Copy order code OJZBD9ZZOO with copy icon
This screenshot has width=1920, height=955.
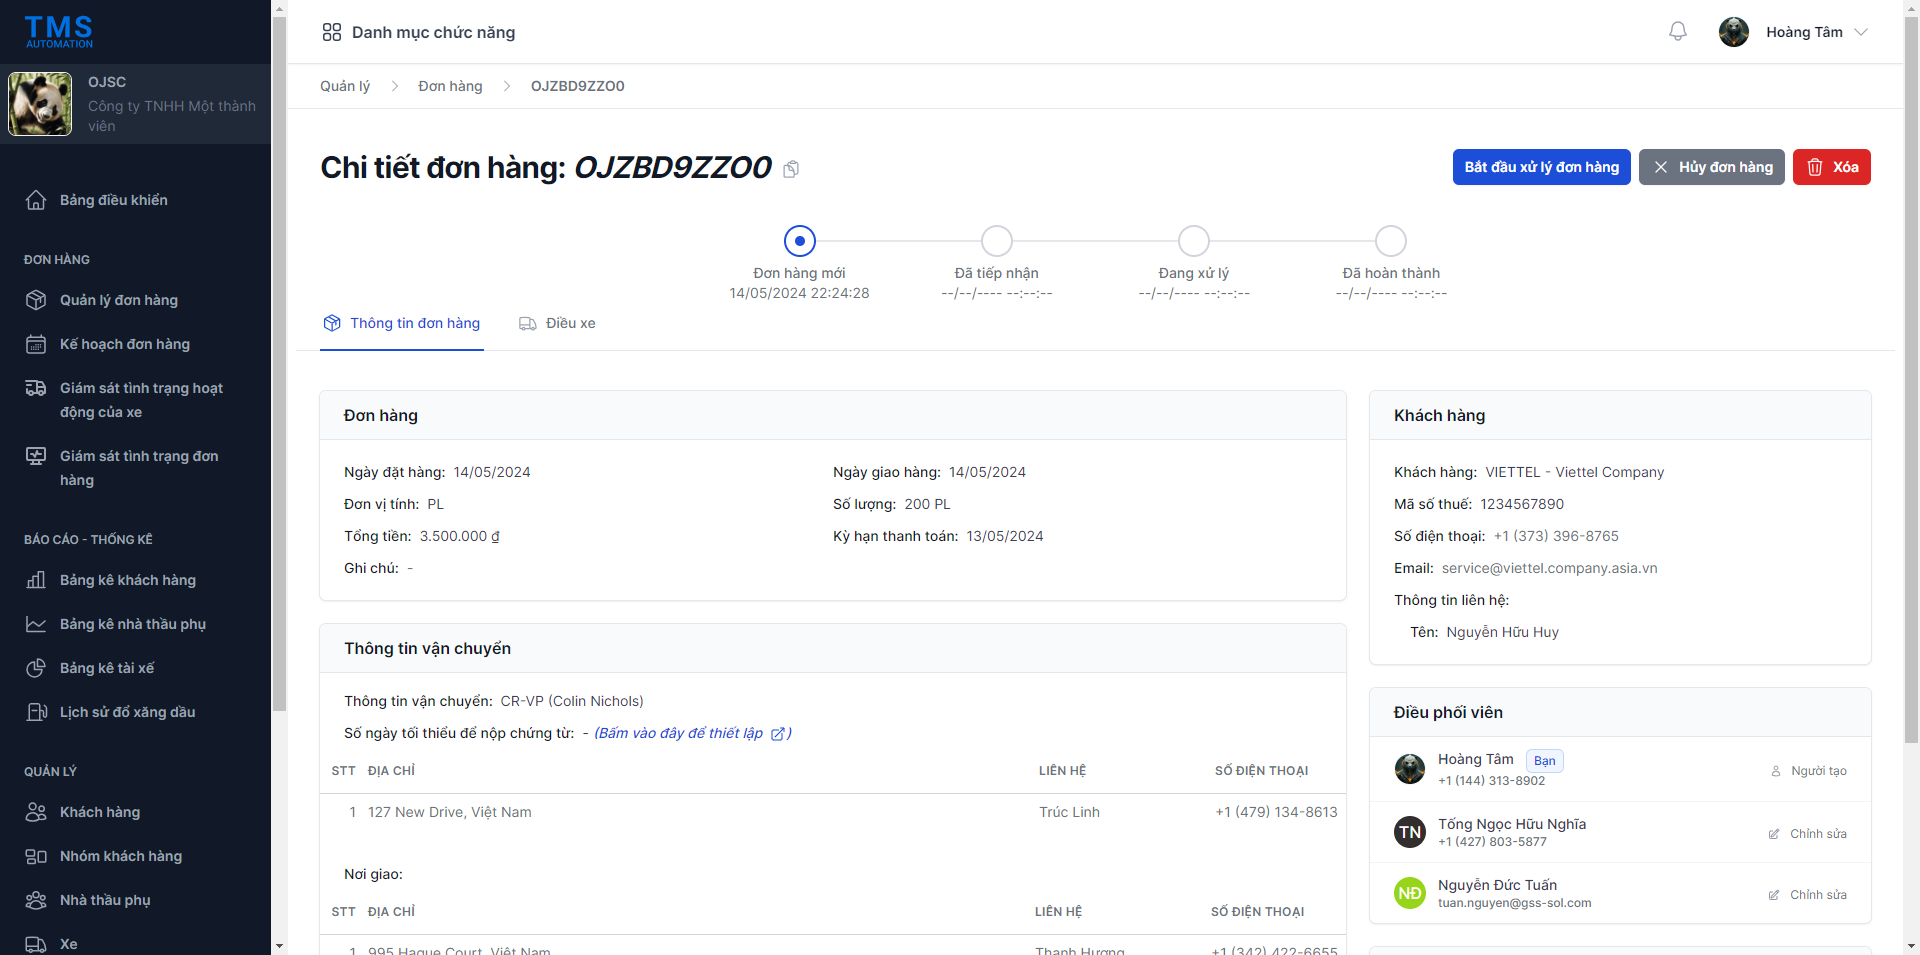point(791,169)
